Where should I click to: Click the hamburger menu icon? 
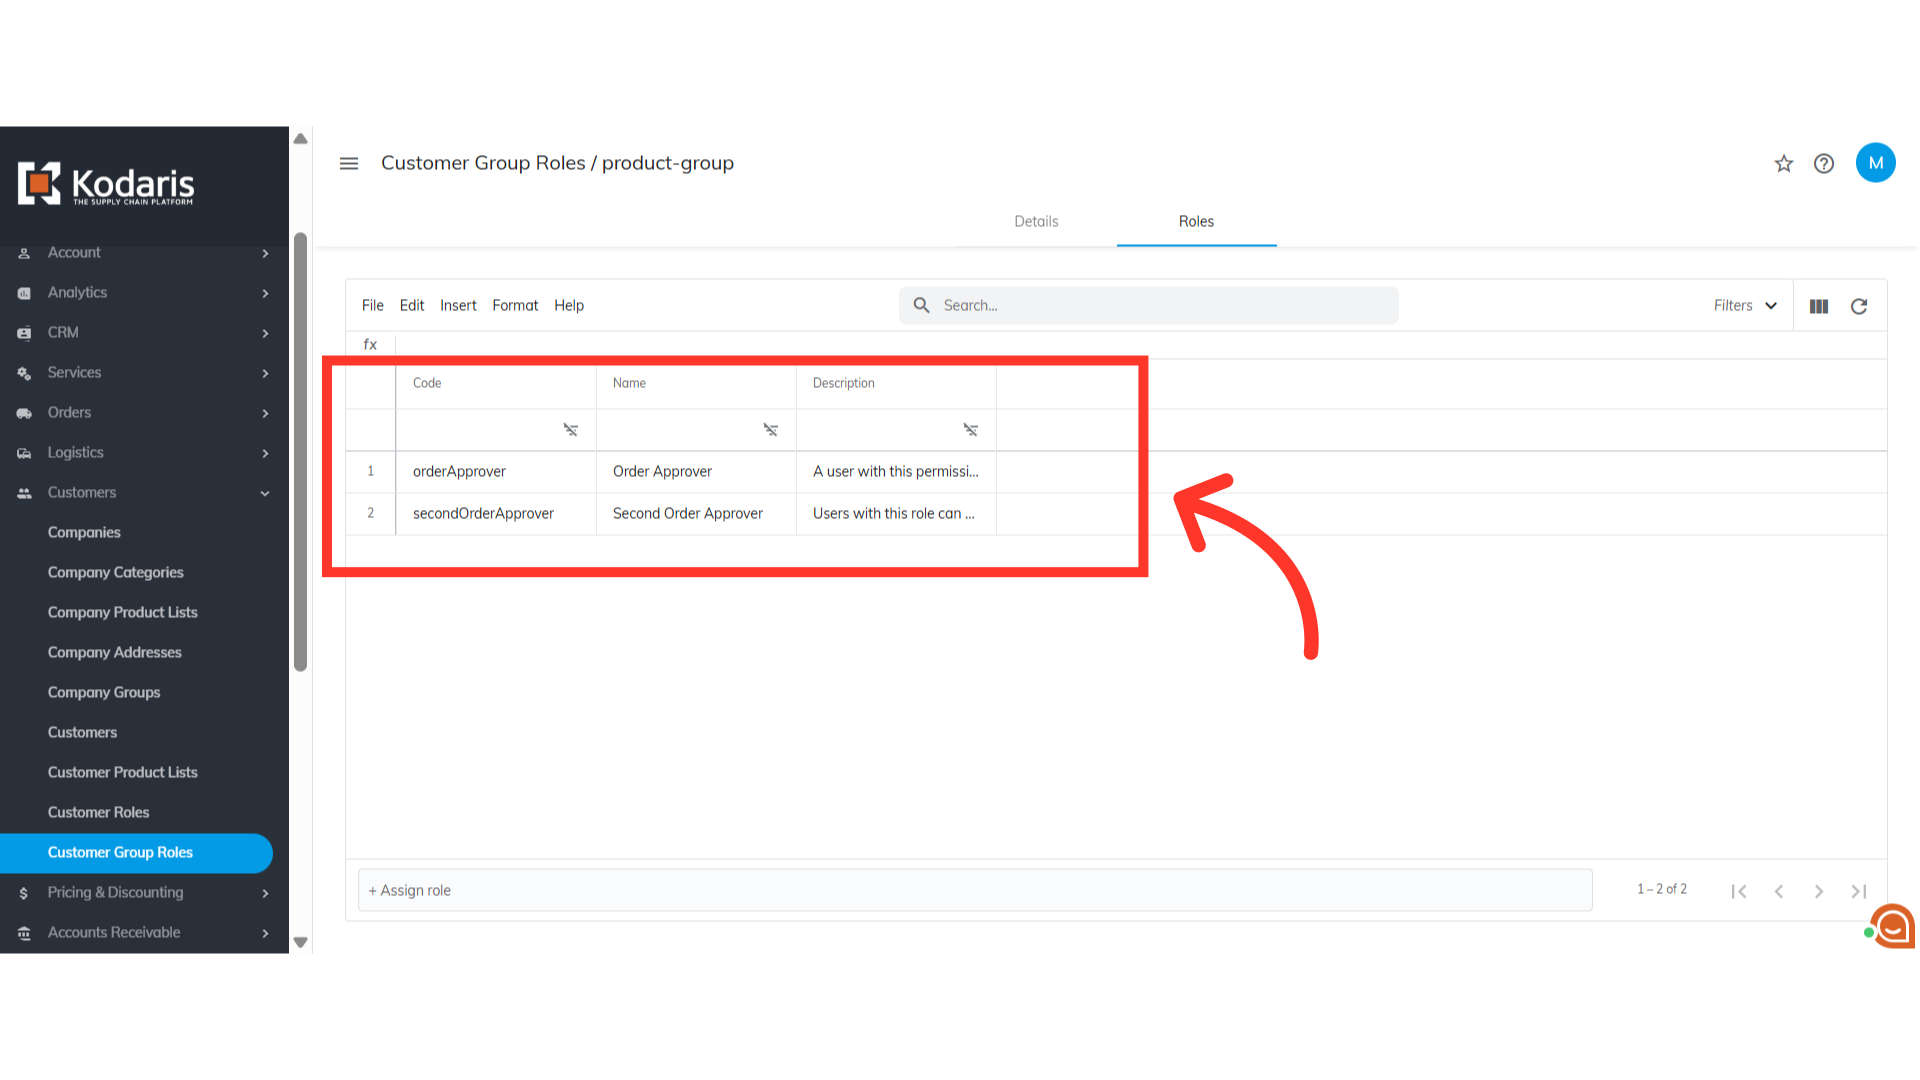(349, 163)
